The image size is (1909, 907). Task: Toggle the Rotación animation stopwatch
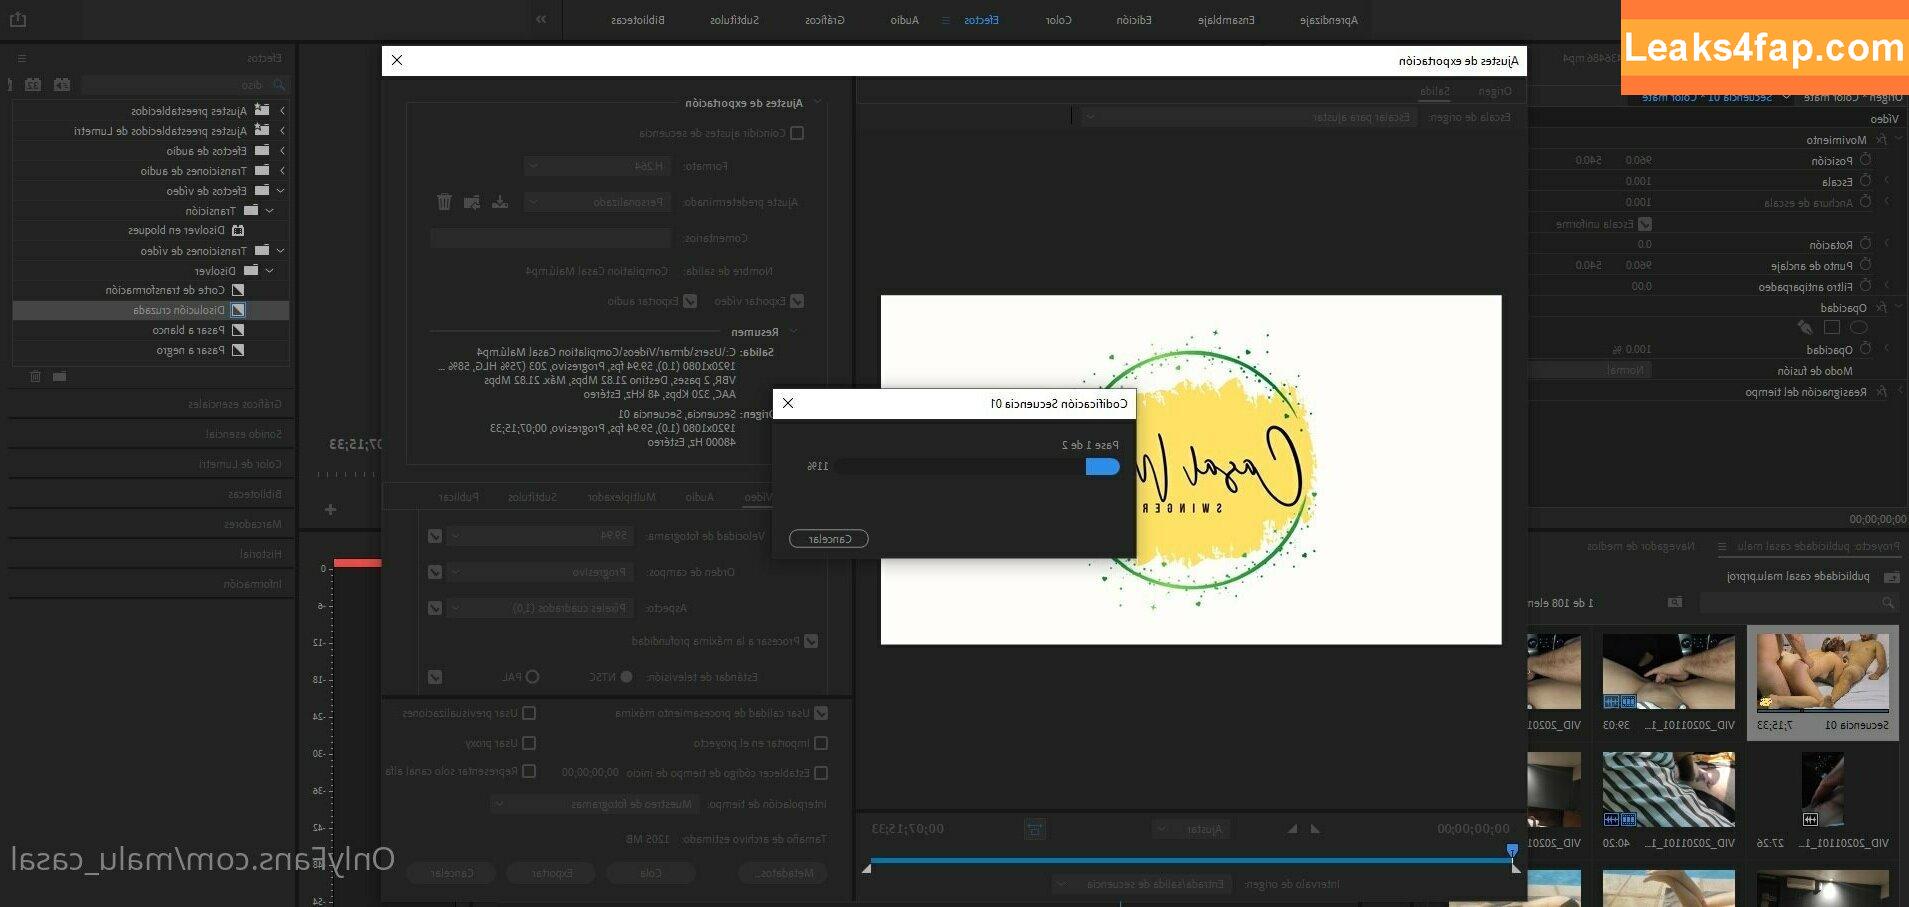[x=1866, y=244]
